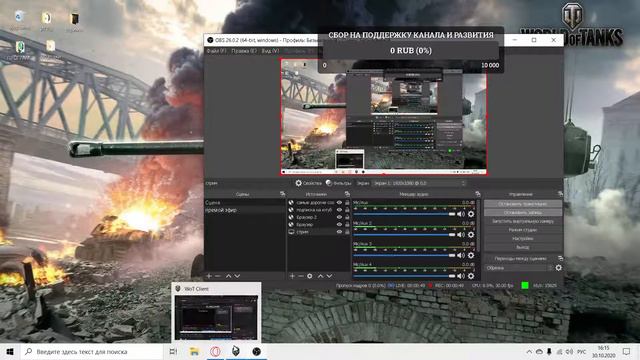Toggle the lock on 'Браузер 2' source
The width and height of the screenshot is (640, 360).
coord(347,217)
